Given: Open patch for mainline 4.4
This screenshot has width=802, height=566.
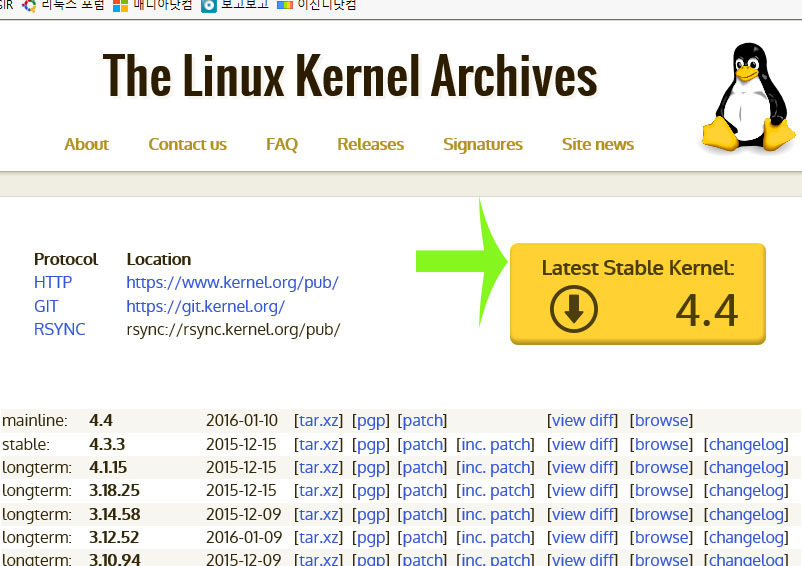Looking at the screenshot, I should click(422, 420).
